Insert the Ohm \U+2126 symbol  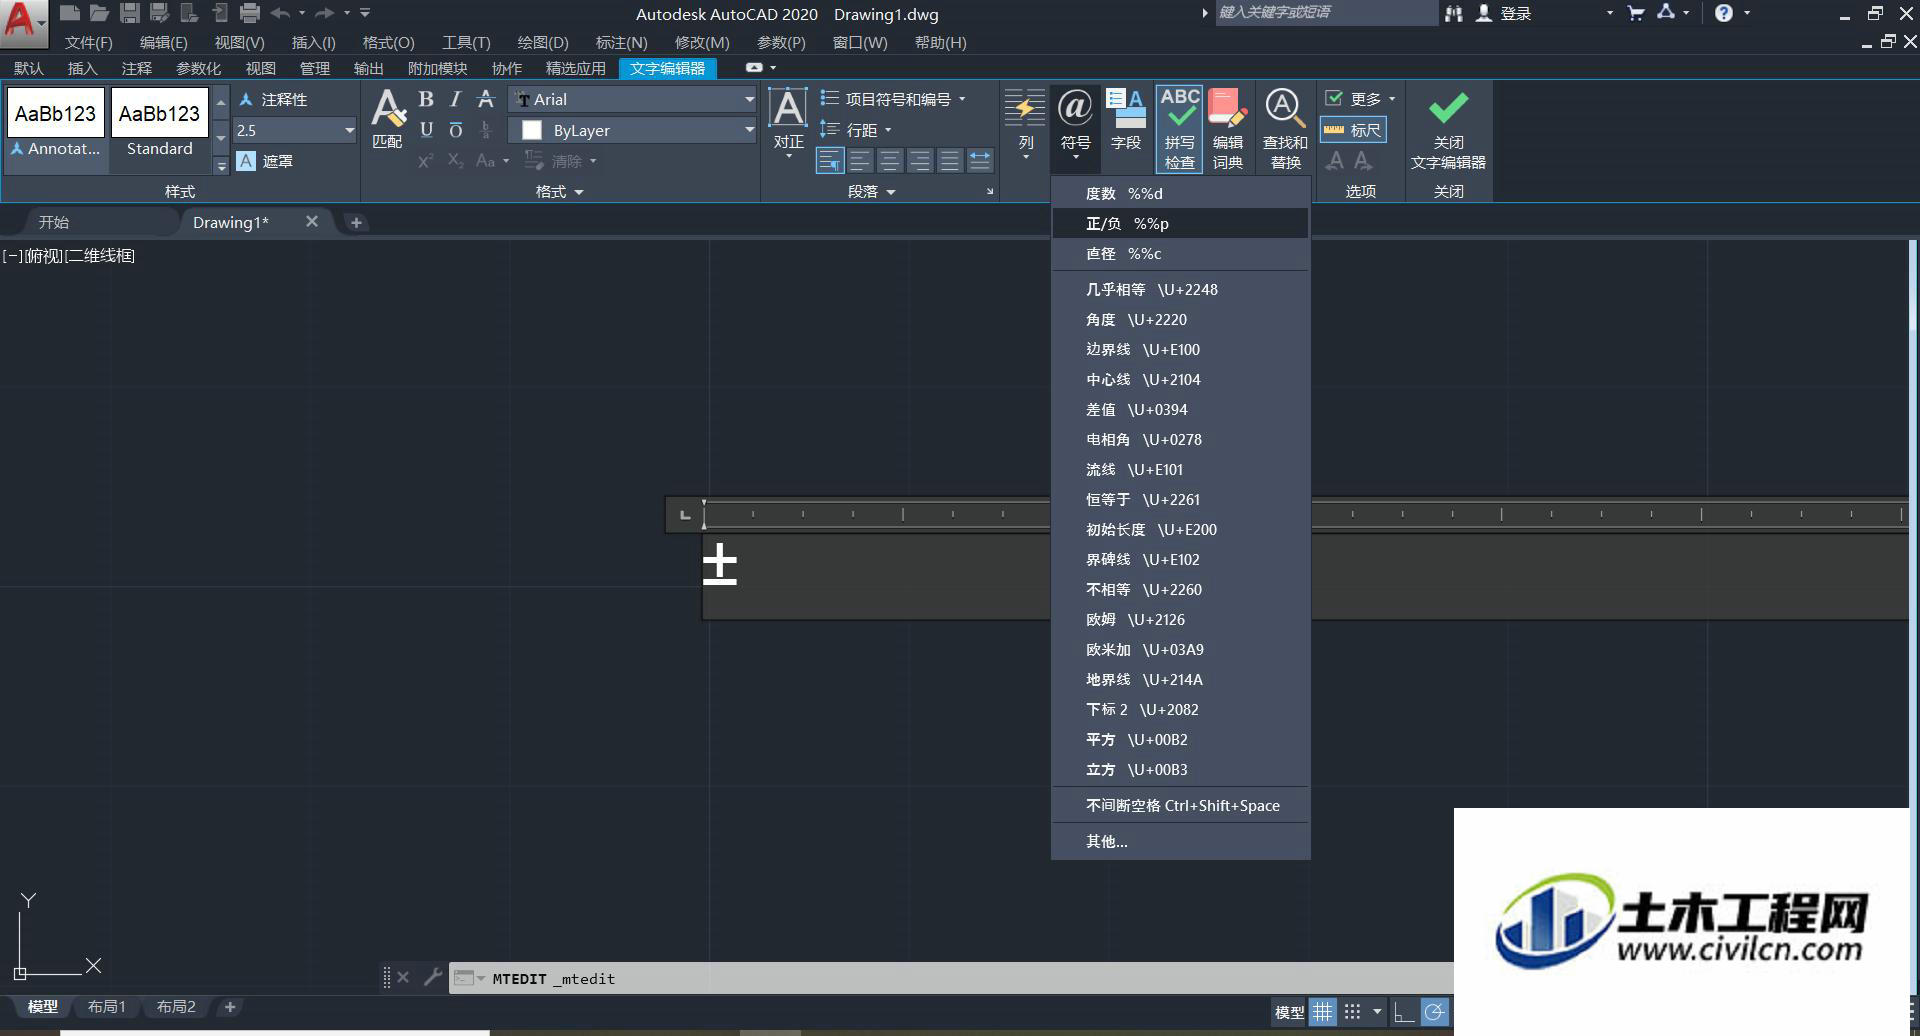click(1180, 619)
